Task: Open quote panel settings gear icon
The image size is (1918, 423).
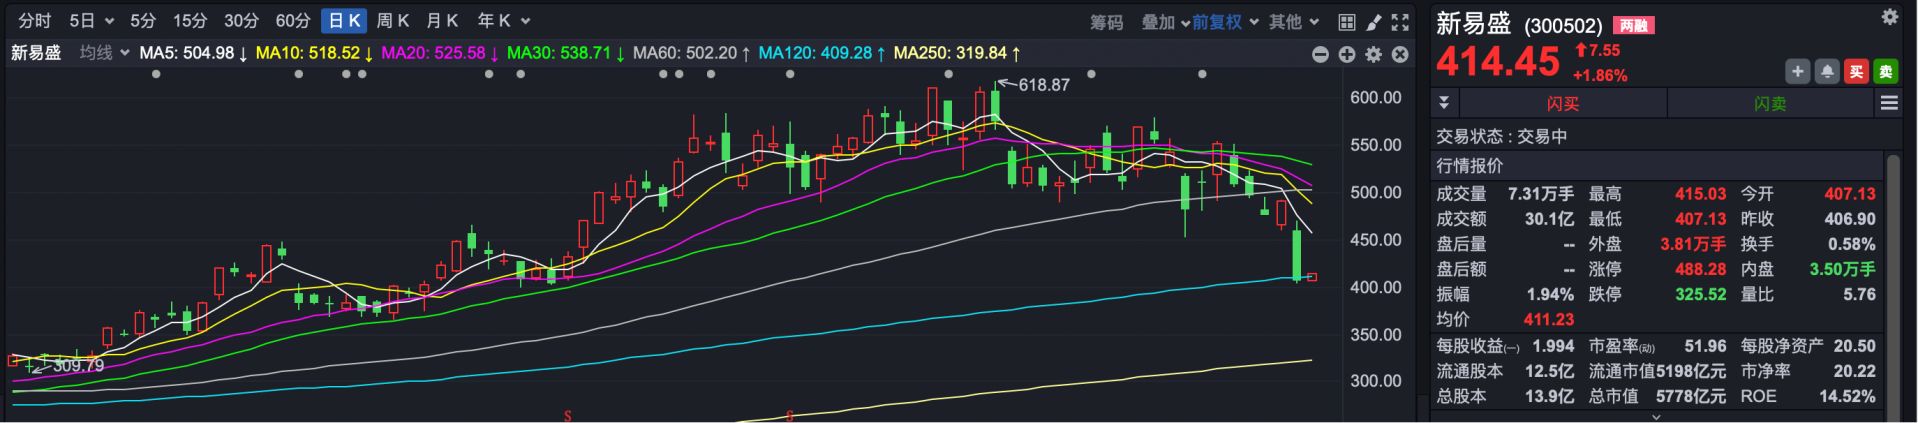Action: [1889, 17]
